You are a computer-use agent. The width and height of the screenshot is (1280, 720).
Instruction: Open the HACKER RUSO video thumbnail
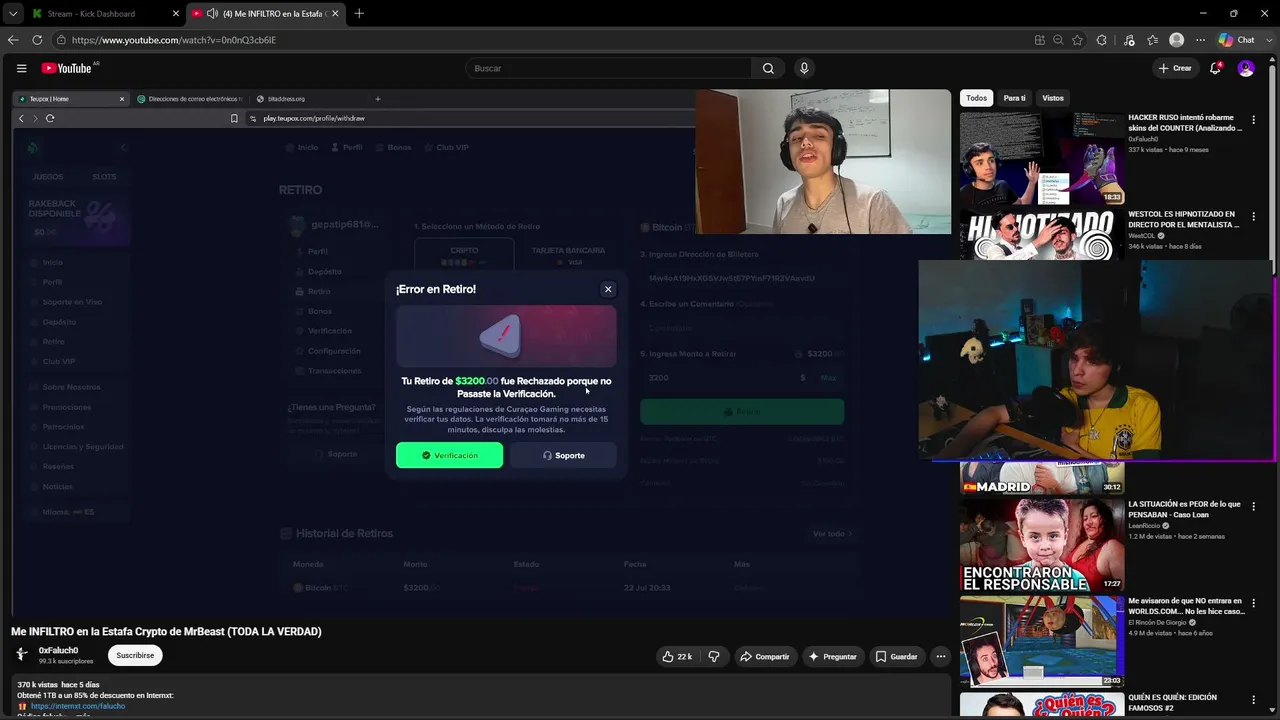[1042, 158]
